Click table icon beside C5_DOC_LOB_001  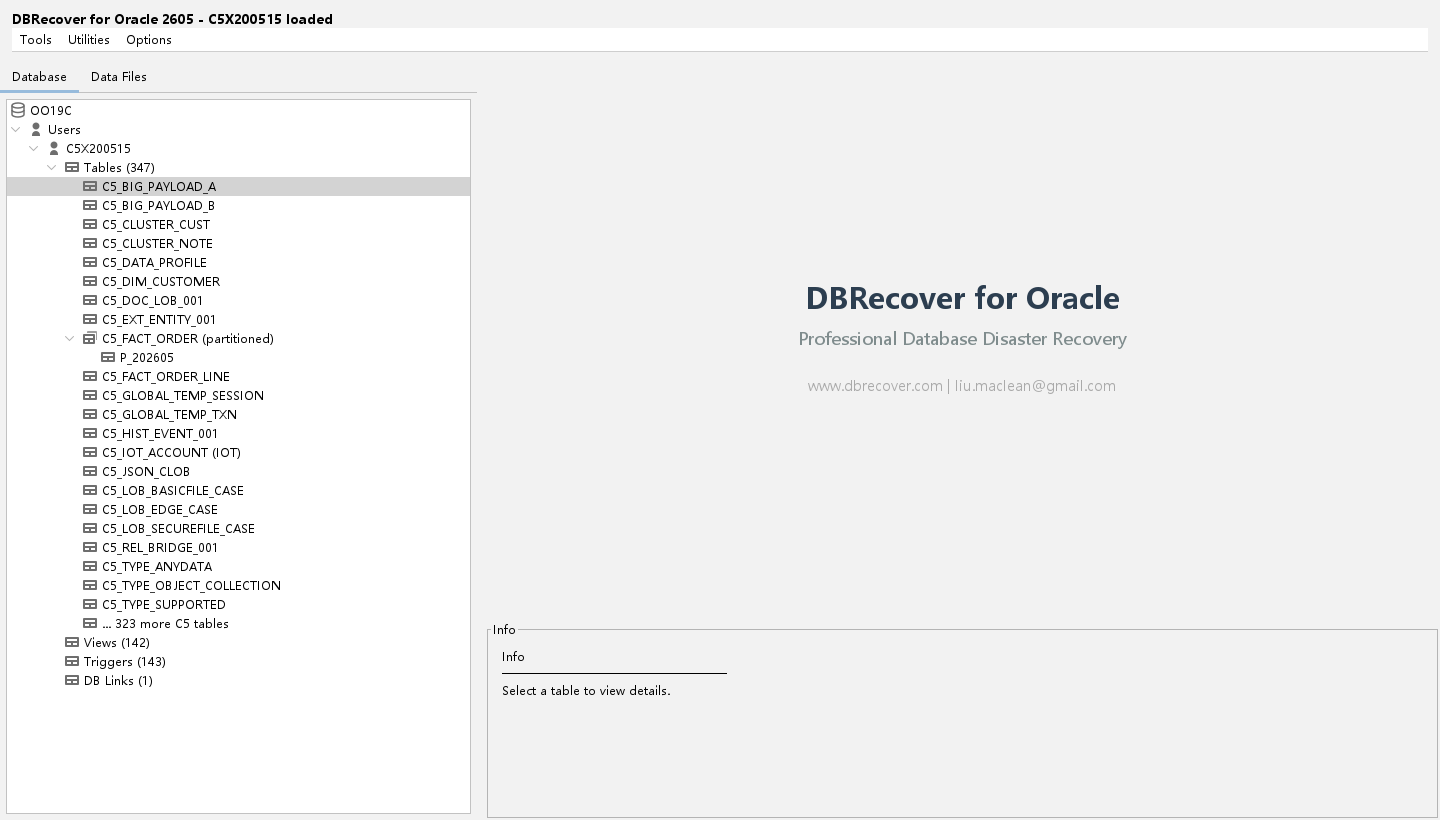(90, 301)
